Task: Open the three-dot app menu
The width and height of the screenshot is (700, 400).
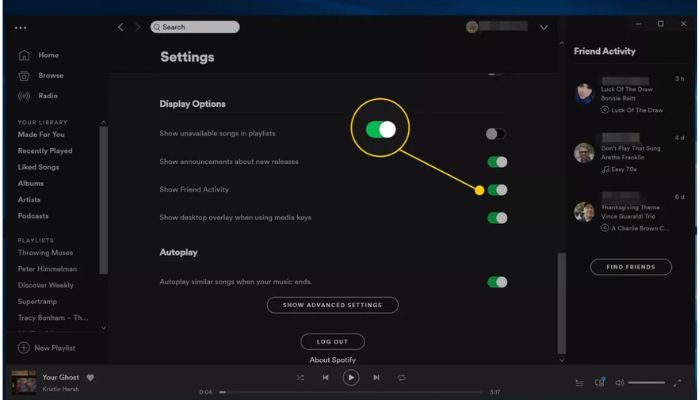Action: click(x=21, y=28)
